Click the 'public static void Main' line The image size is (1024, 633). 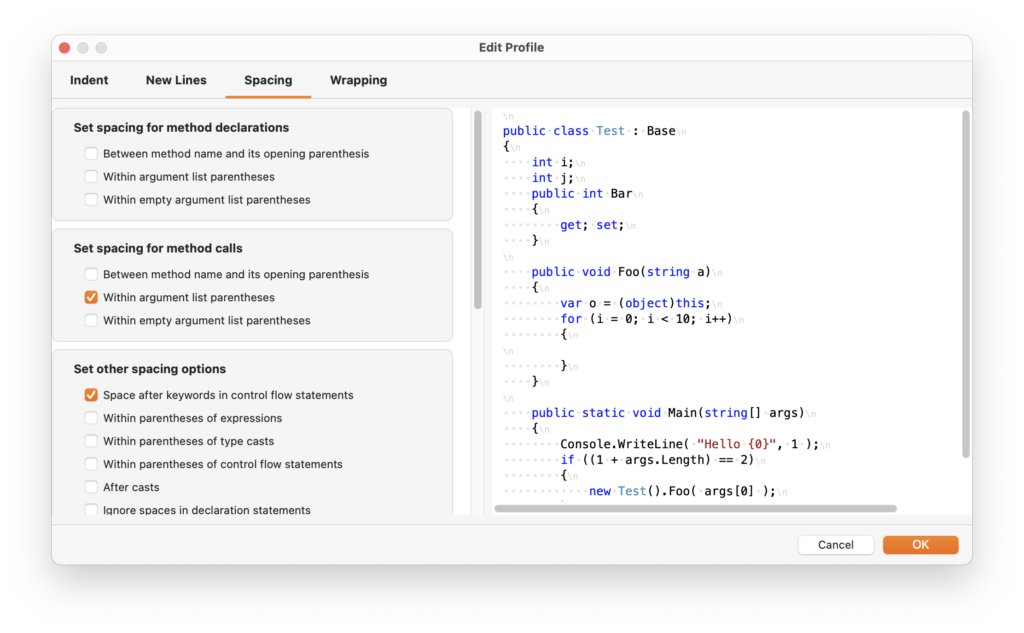click(x=667, y=413)
